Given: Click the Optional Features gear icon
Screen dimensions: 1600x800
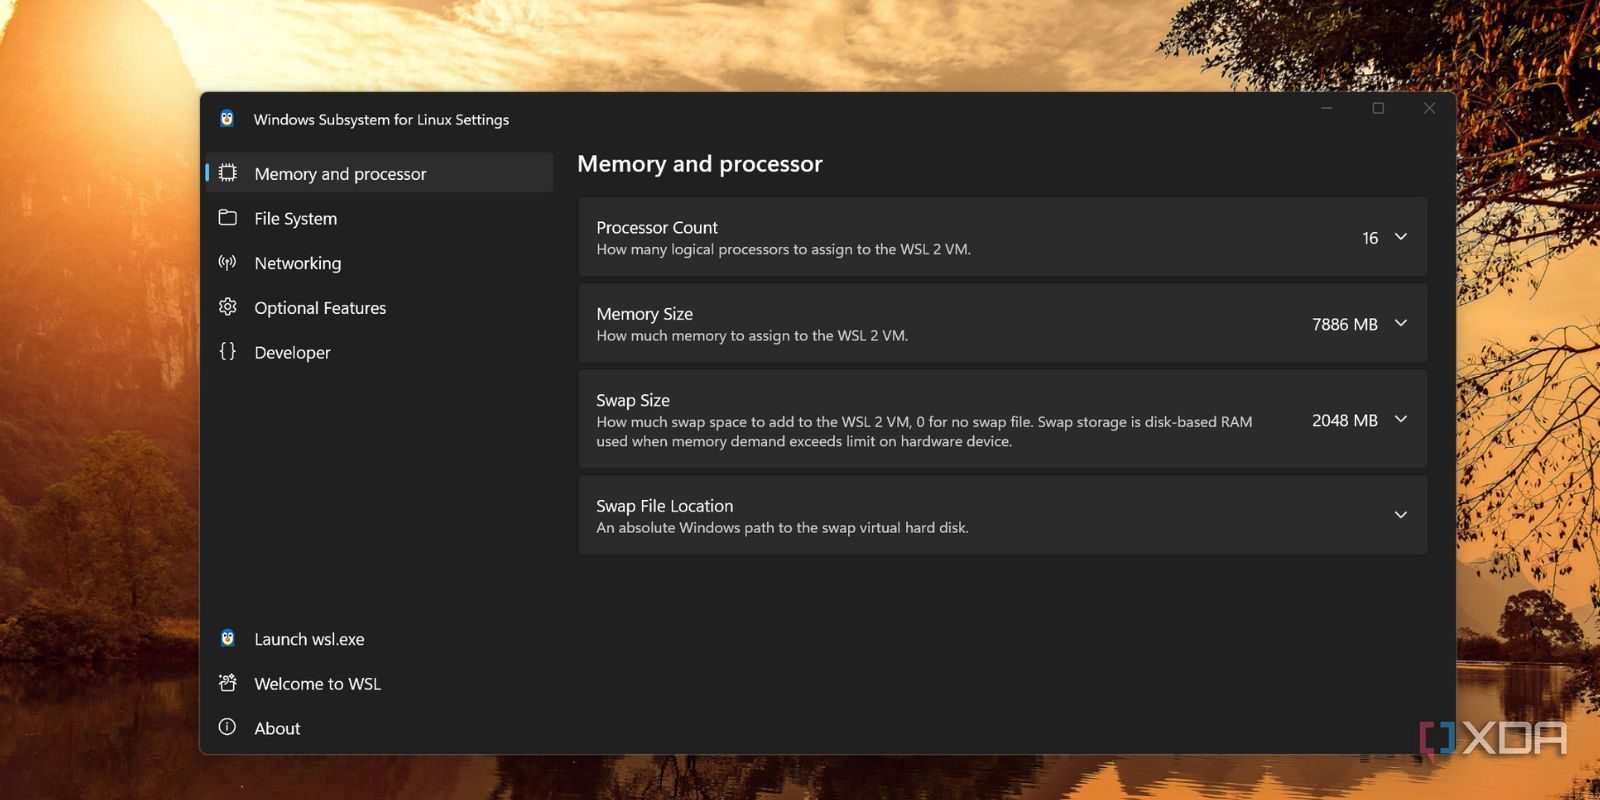Looking at the screenshot, I should pos(228,307).
